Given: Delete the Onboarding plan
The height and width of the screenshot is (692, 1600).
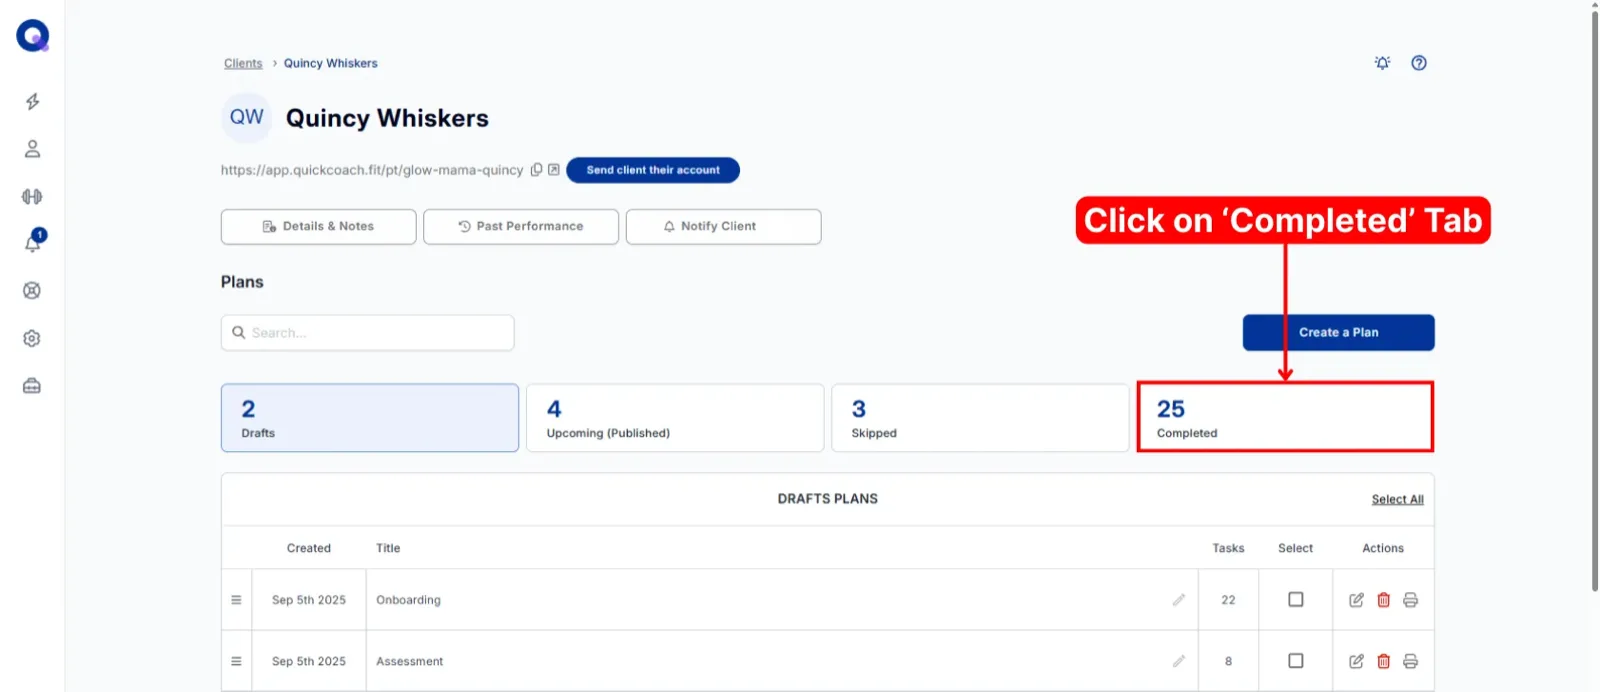Looking at the screenshot, I should (1383, 600).
